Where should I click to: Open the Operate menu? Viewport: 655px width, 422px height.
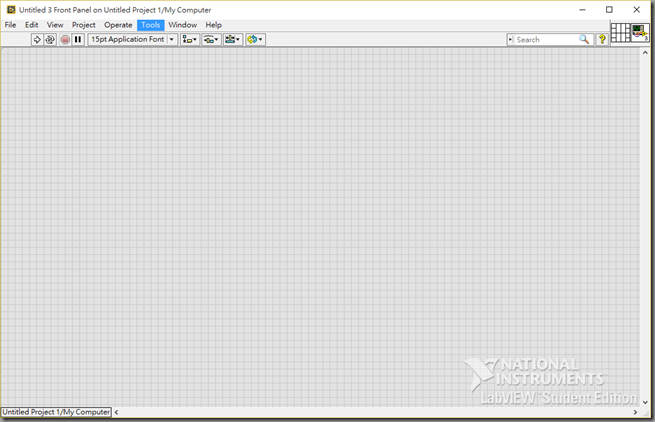[118, 25]
